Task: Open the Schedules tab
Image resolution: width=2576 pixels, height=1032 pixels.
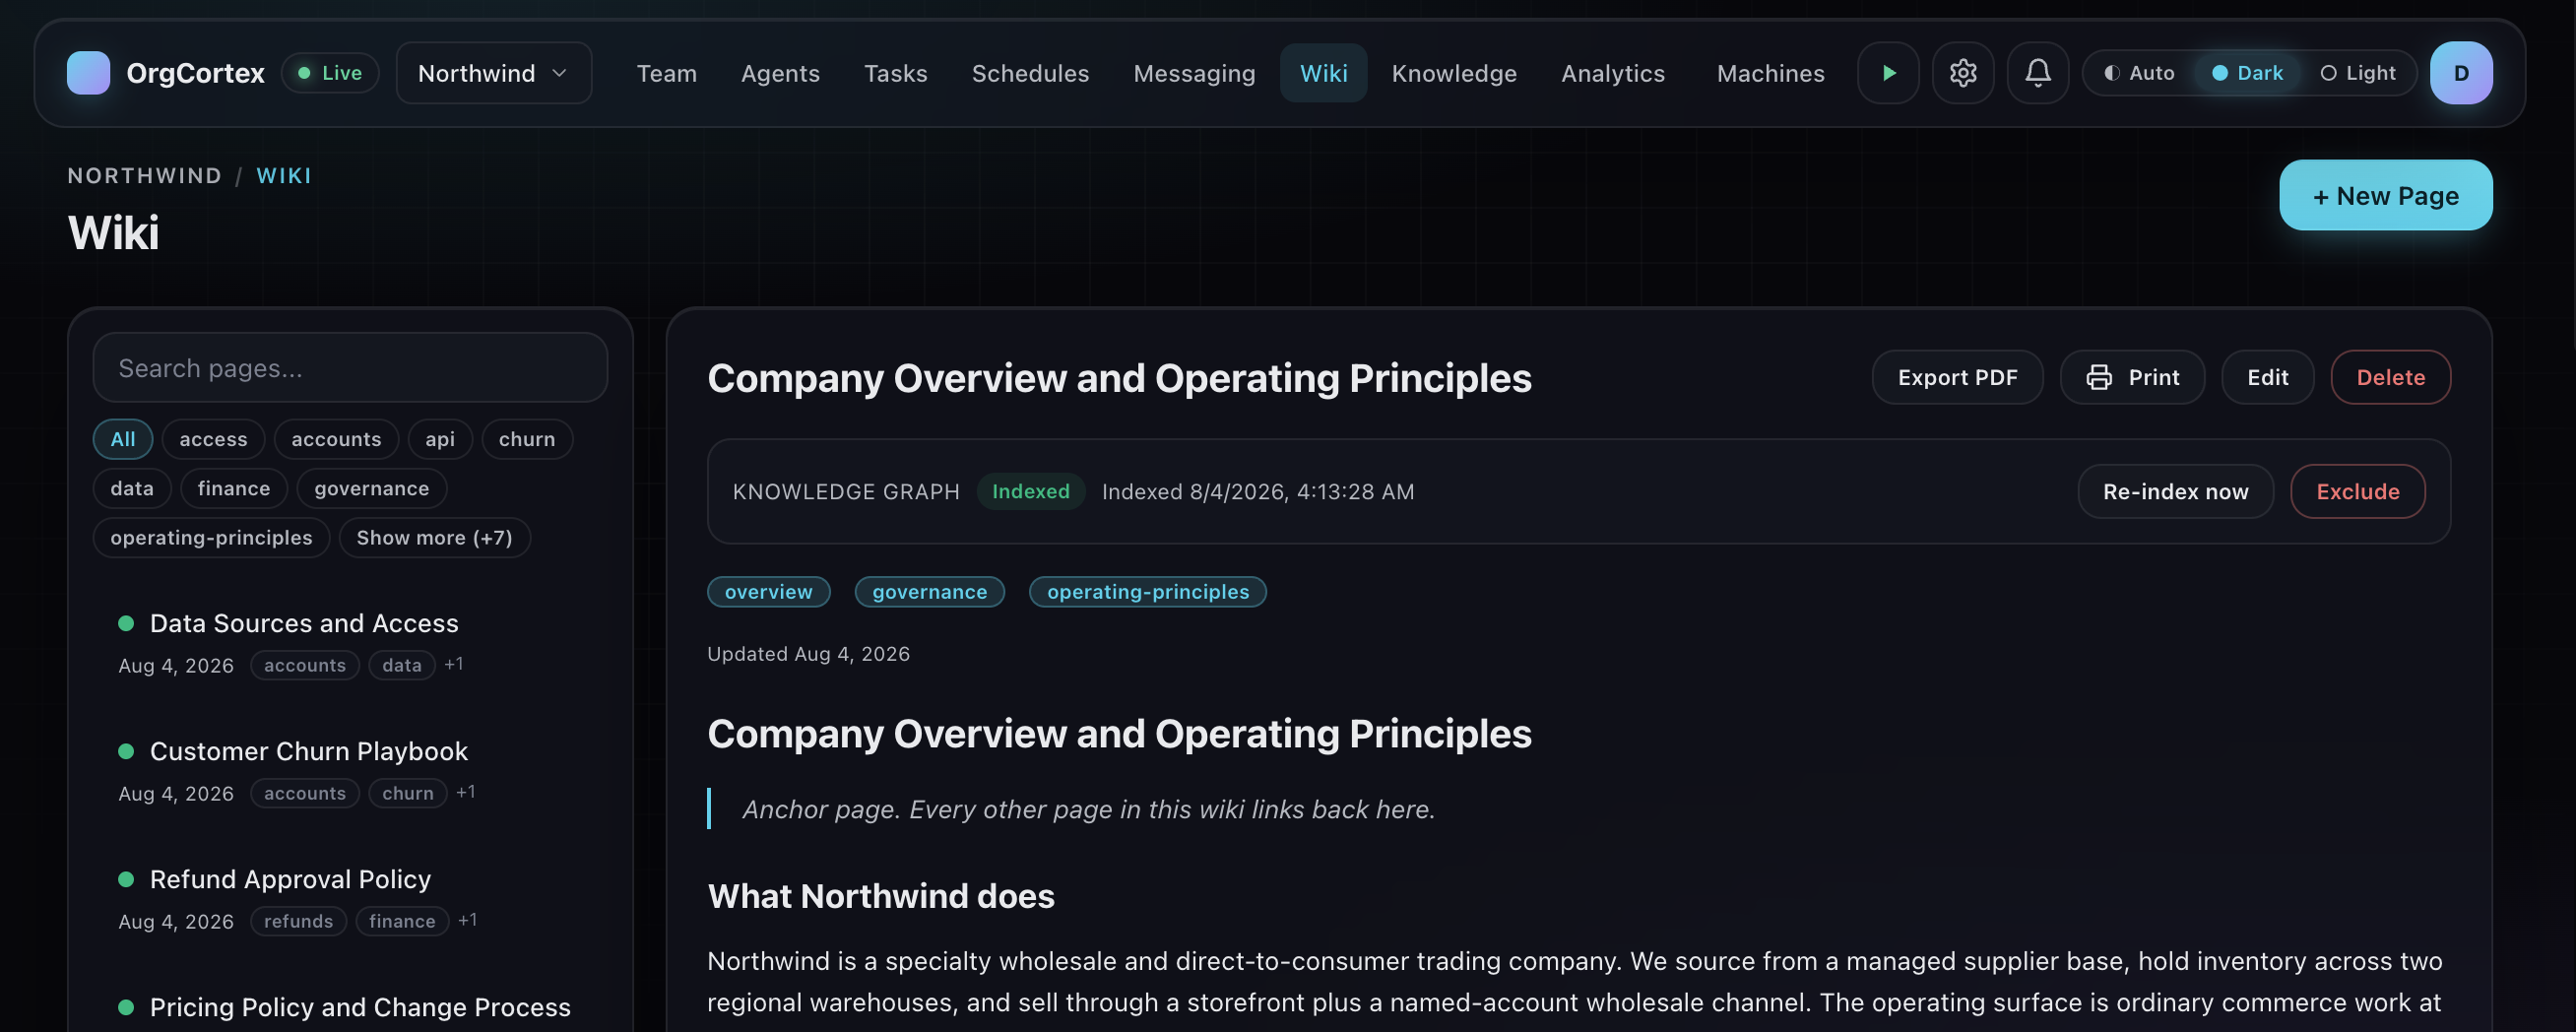Action: pos(1030,73)
